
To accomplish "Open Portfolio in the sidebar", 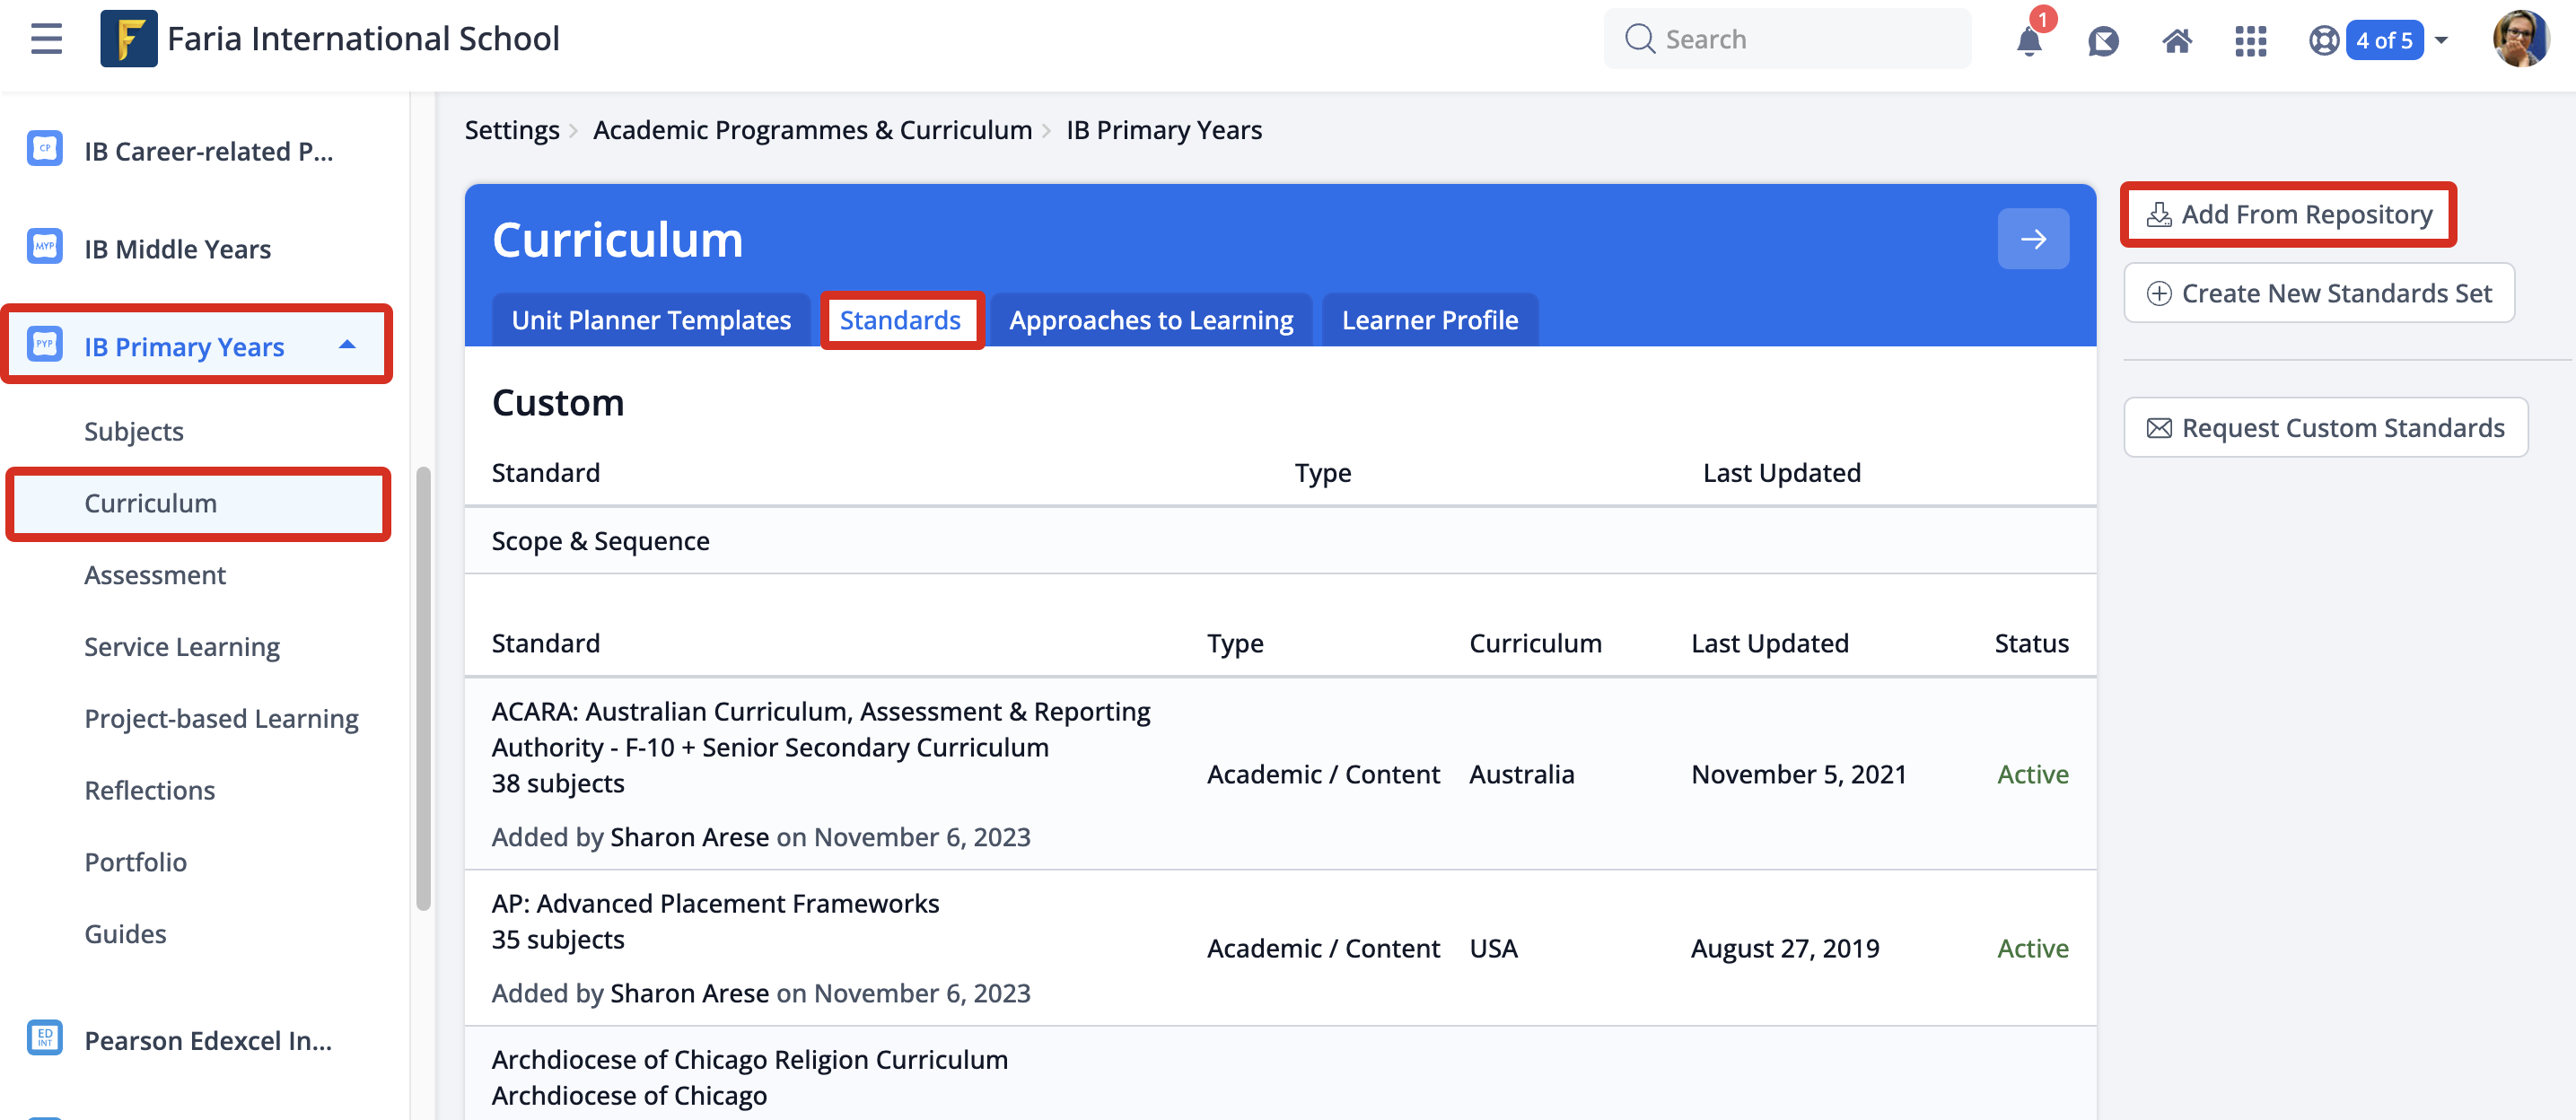I will click(135, 862).
